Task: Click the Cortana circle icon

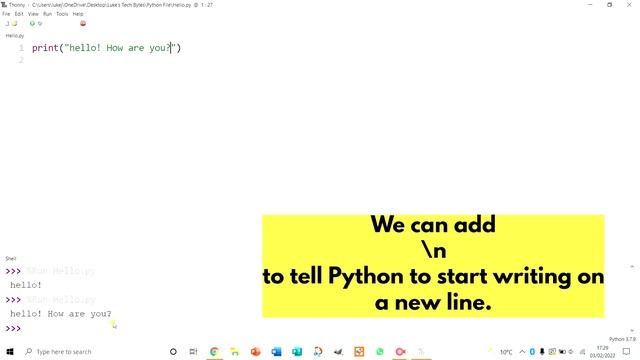Action: click(173, 351)
